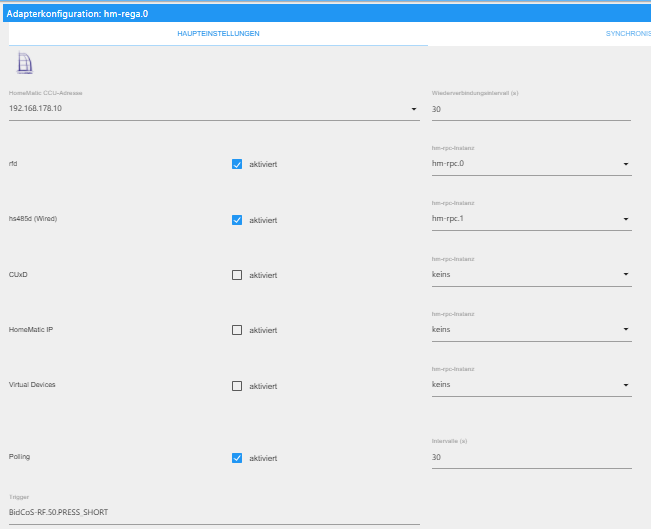Click the Polling row label
Screen dimensions: 651x529
point(20,457)
